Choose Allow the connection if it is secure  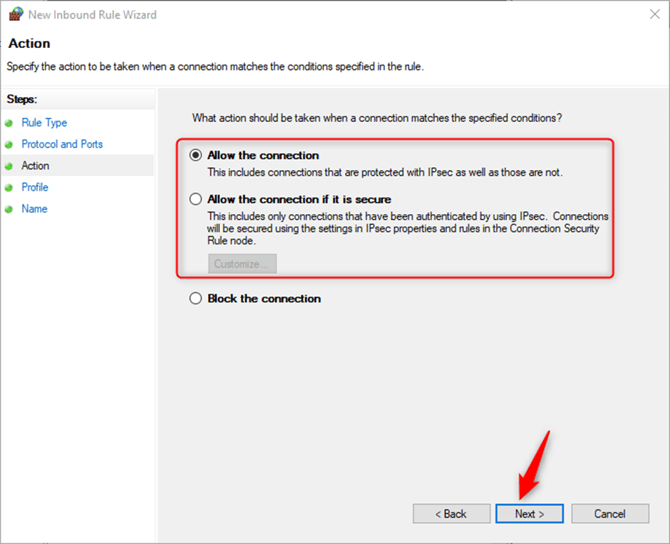point(196,199)
